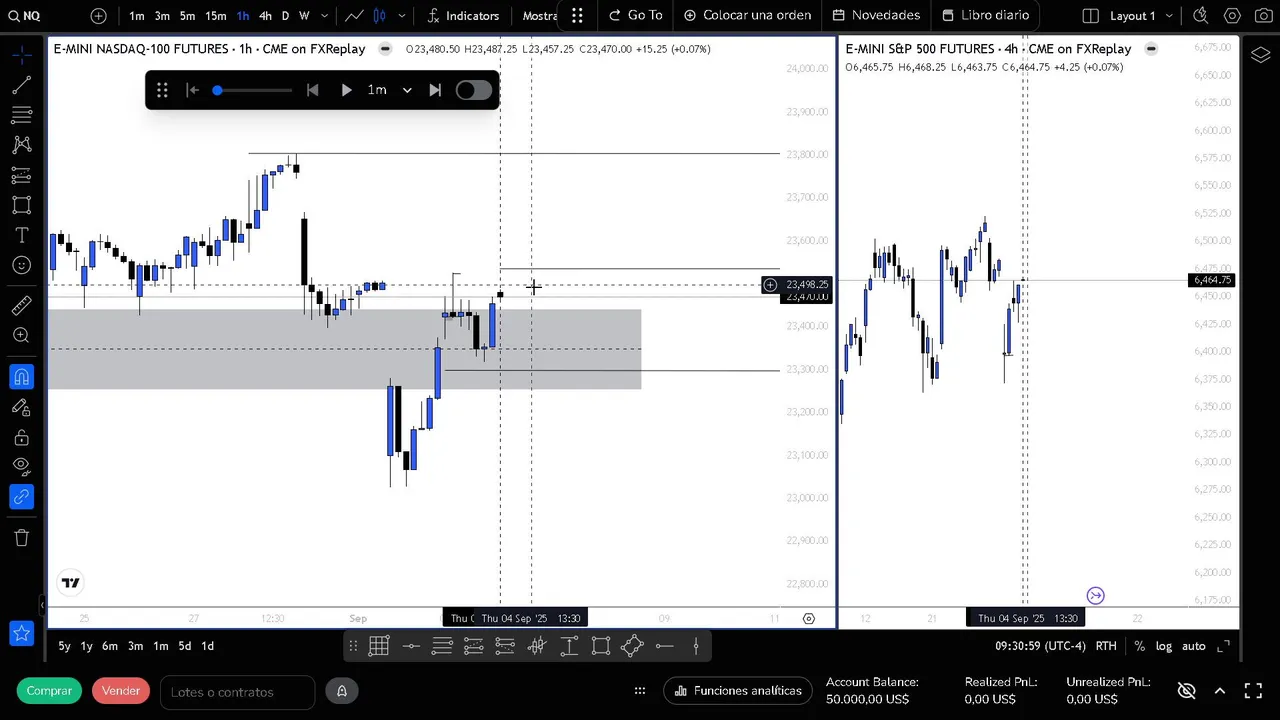The height and width of the screenshot is (720, 1280).
Task: Add a symbol to compare with plus icon
Action: point(98,15)
